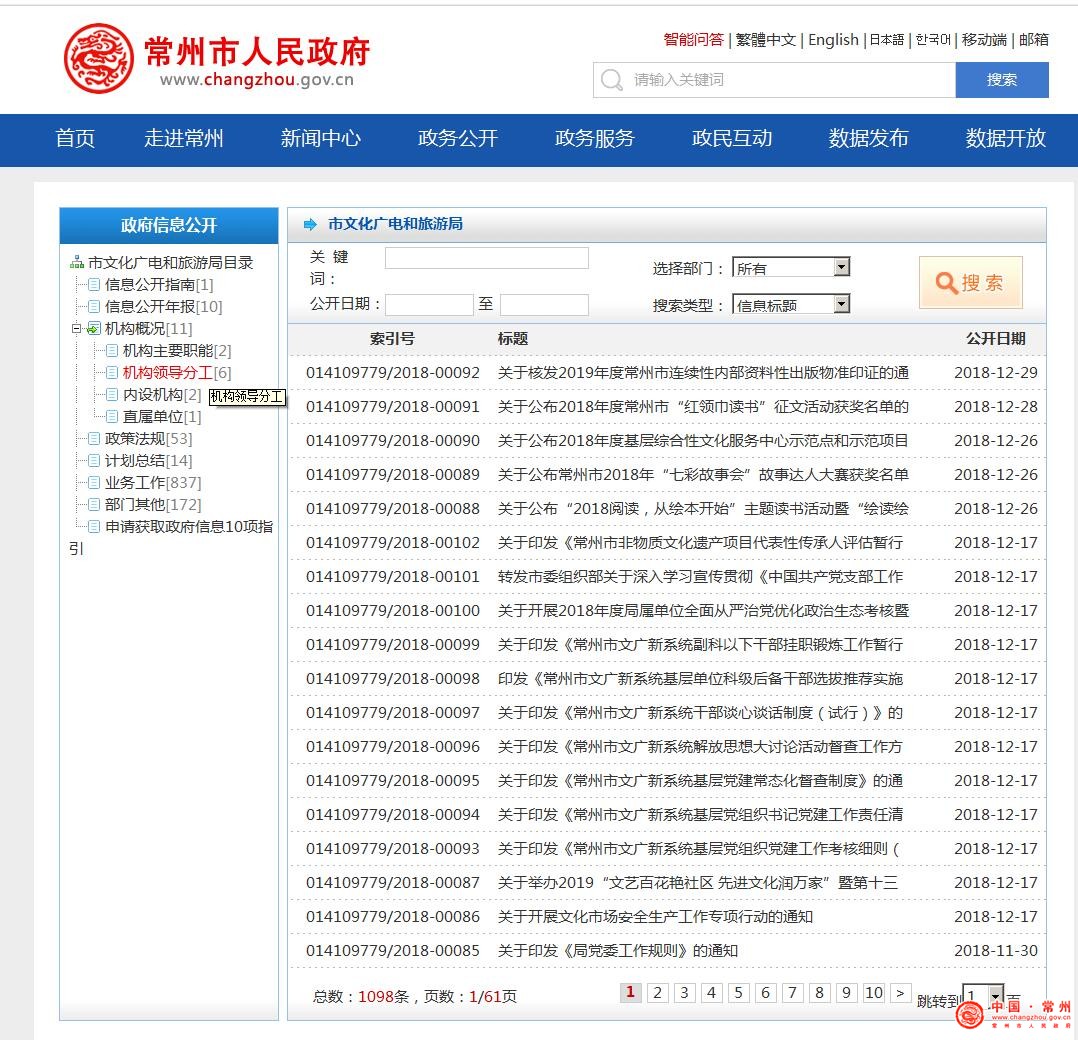The width and height of the screenshot is (1078, 1040).
Task: Click the page icon next to 政策法规
Action: 94,439
